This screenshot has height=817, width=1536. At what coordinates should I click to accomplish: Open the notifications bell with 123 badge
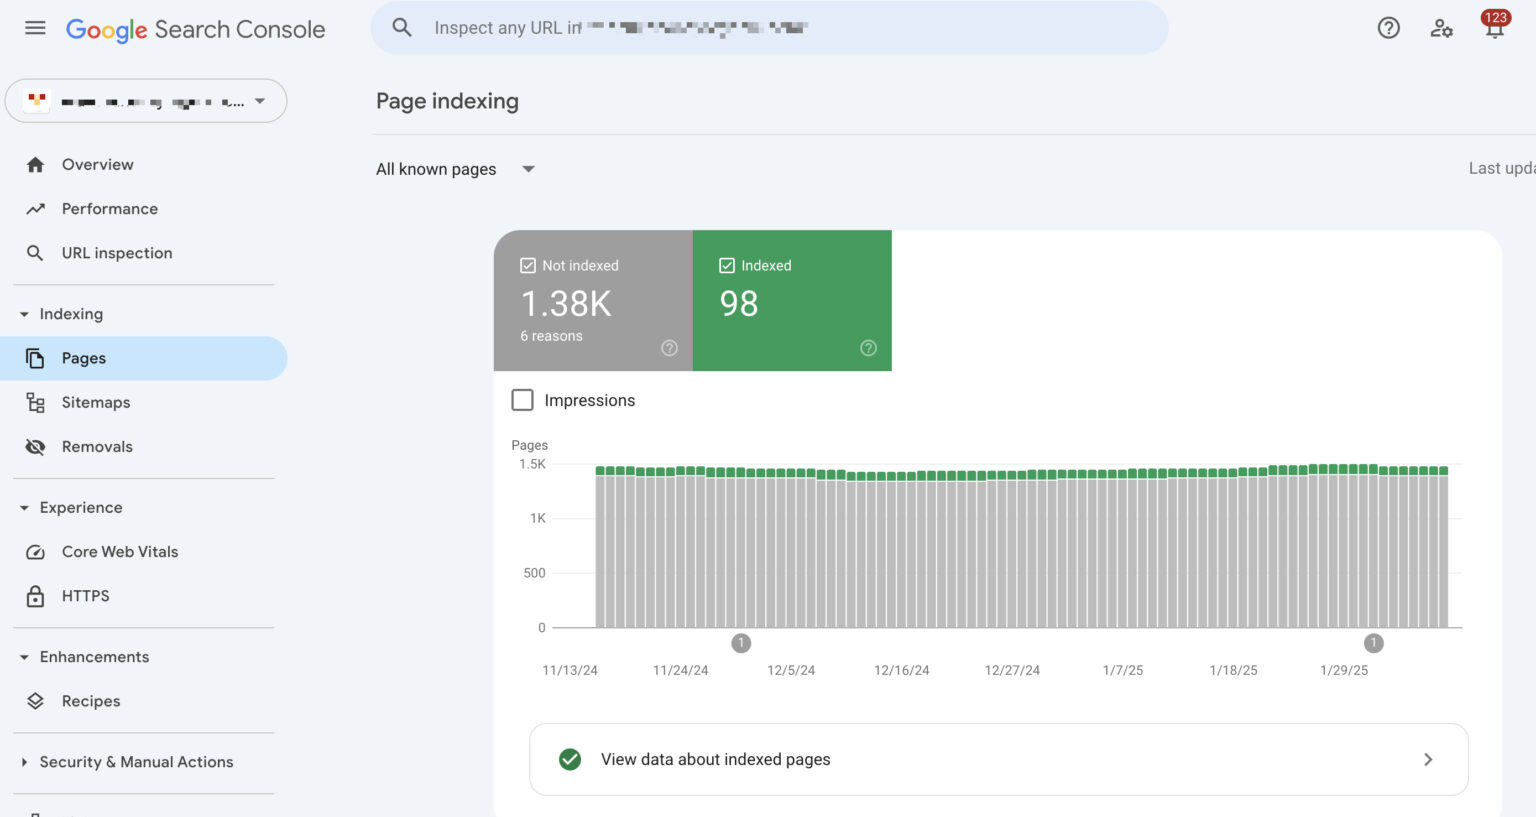1494,28
